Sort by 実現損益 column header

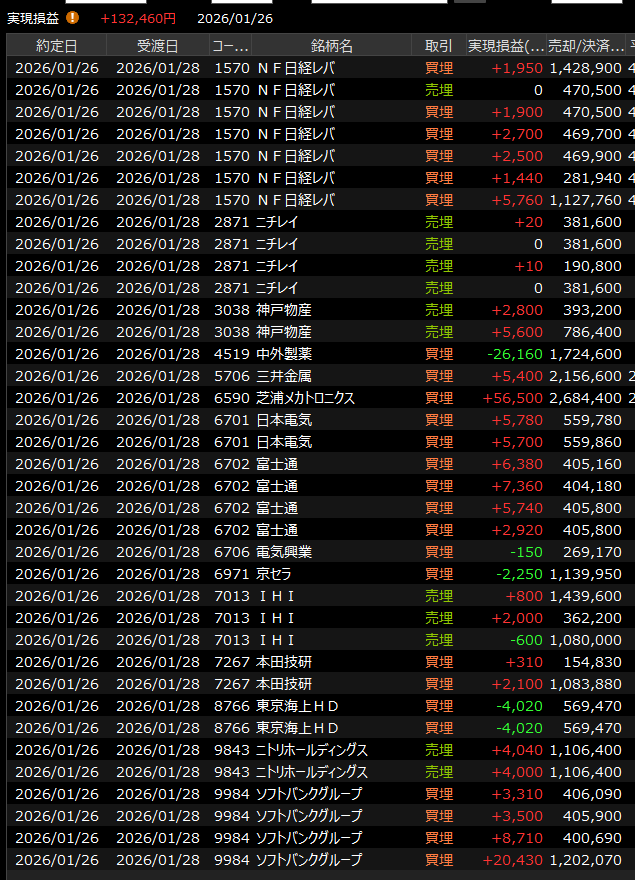coord(506,46)
